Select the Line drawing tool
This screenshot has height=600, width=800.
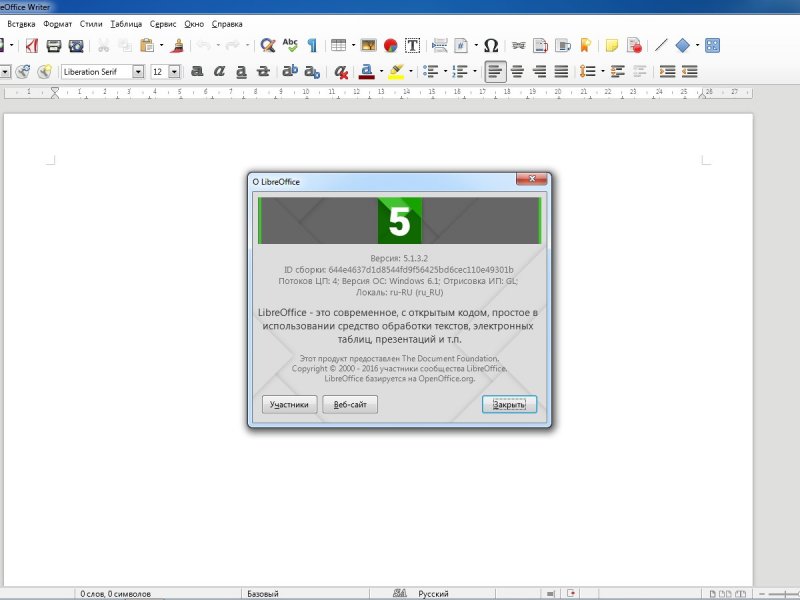[x=661, y=46]
